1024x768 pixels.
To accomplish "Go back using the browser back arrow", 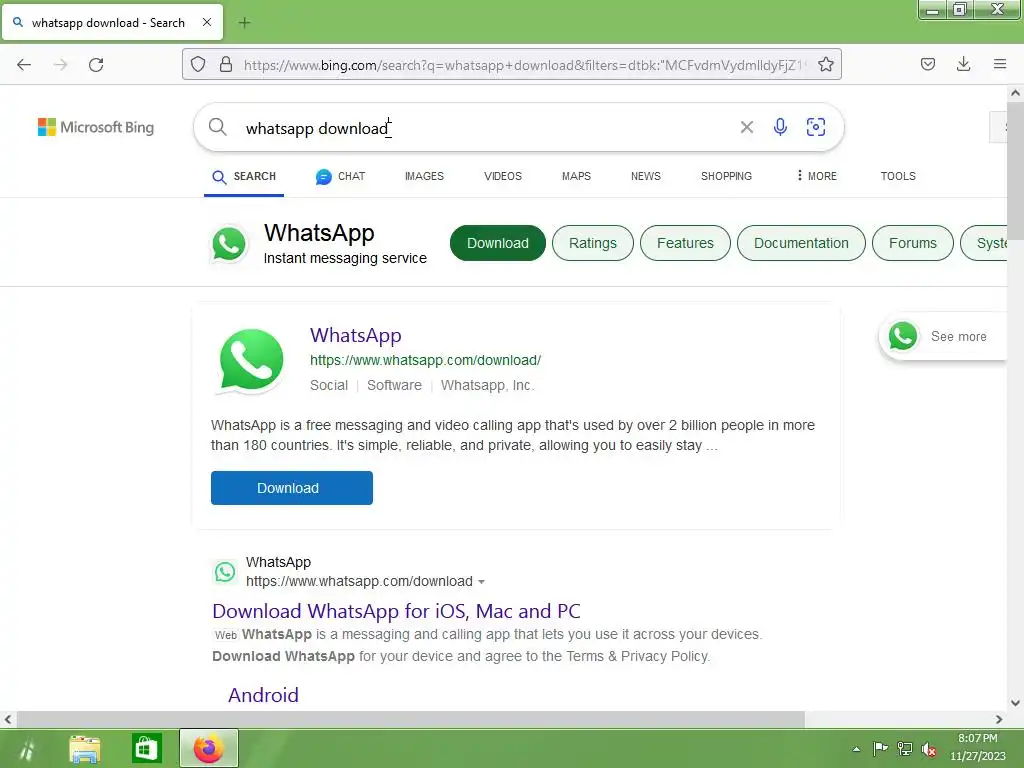I will point(24,65).
